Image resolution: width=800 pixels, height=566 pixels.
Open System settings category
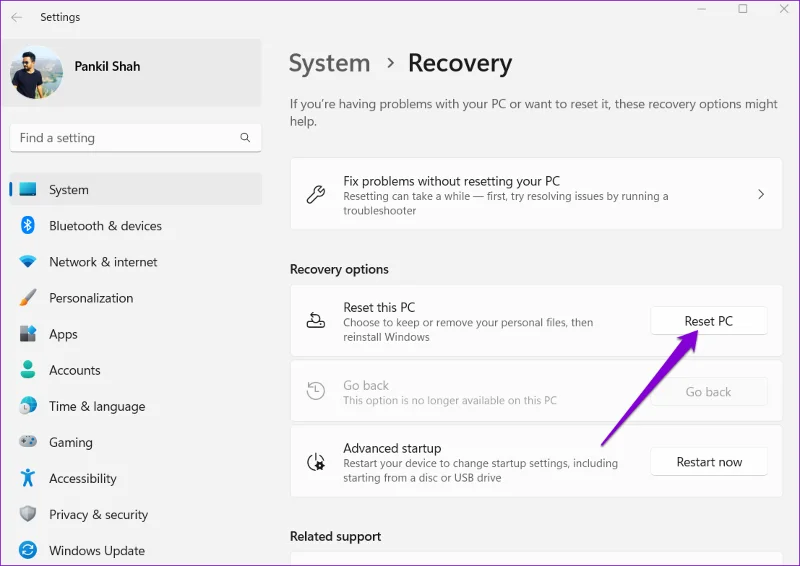[x=135, y=189]
